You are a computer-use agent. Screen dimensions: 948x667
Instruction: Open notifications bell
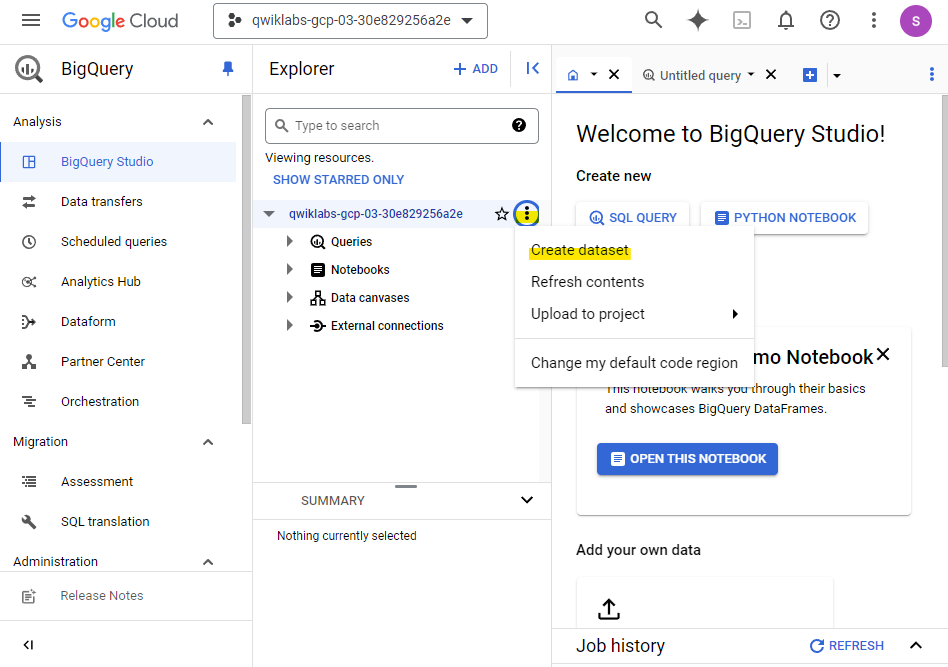[785, 21]
